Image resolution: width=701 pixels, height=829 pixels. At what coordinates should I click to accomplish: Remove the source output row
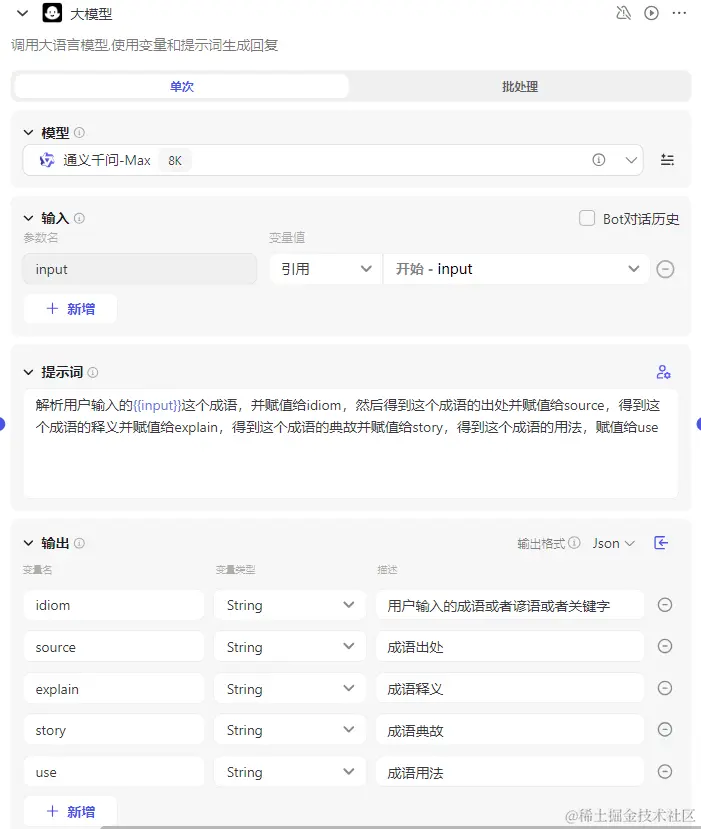coord(665,646)
